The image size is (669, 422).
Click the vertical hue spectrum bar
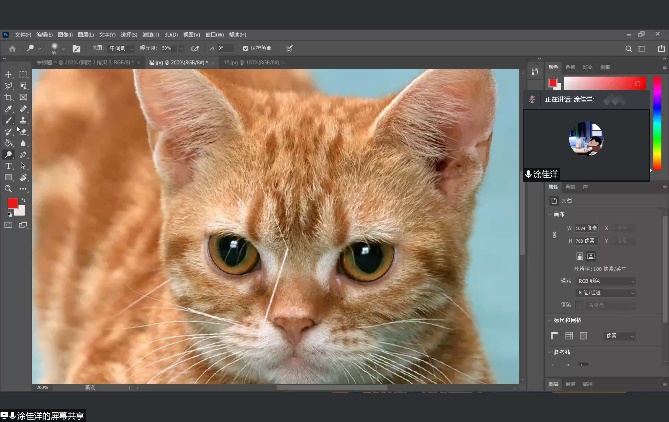(x=657, y=125)
